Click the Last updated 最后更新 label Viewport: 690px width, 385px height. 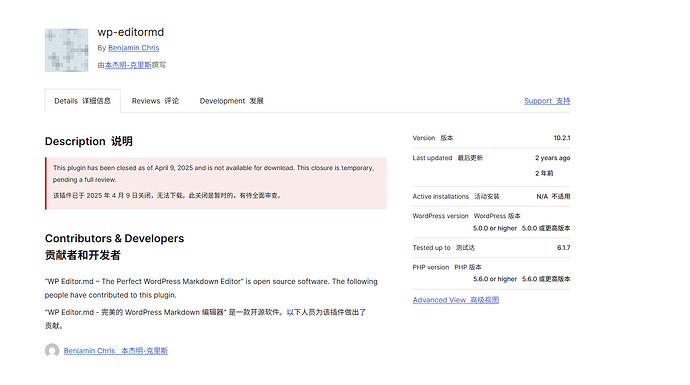(448, 158)
